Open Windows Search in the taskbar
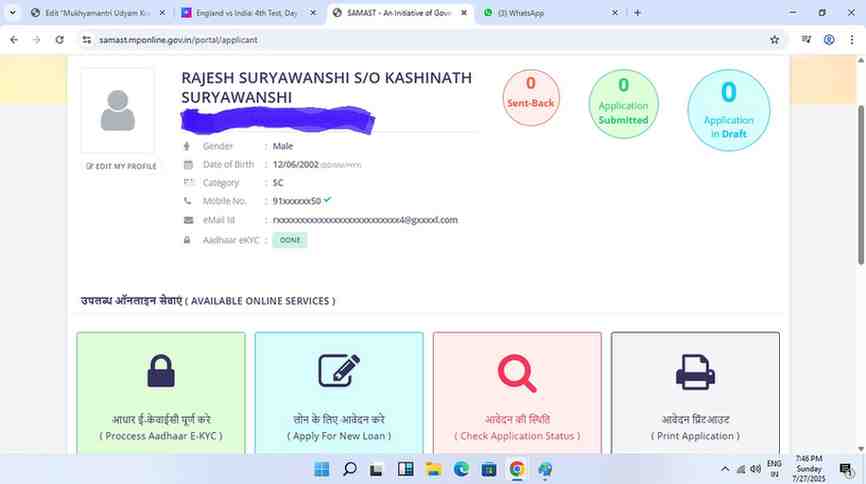Image resolution: width=866 pixels, height=484 pixels. pyautogui.click(x=350, y=470)
